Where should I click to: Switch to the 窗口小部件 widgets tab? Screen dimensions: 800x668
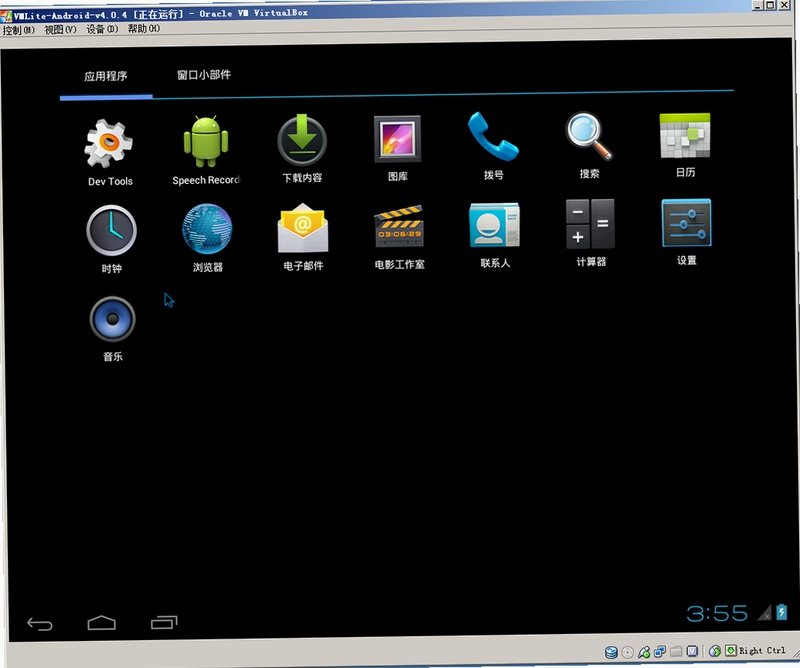coord(204,75)
